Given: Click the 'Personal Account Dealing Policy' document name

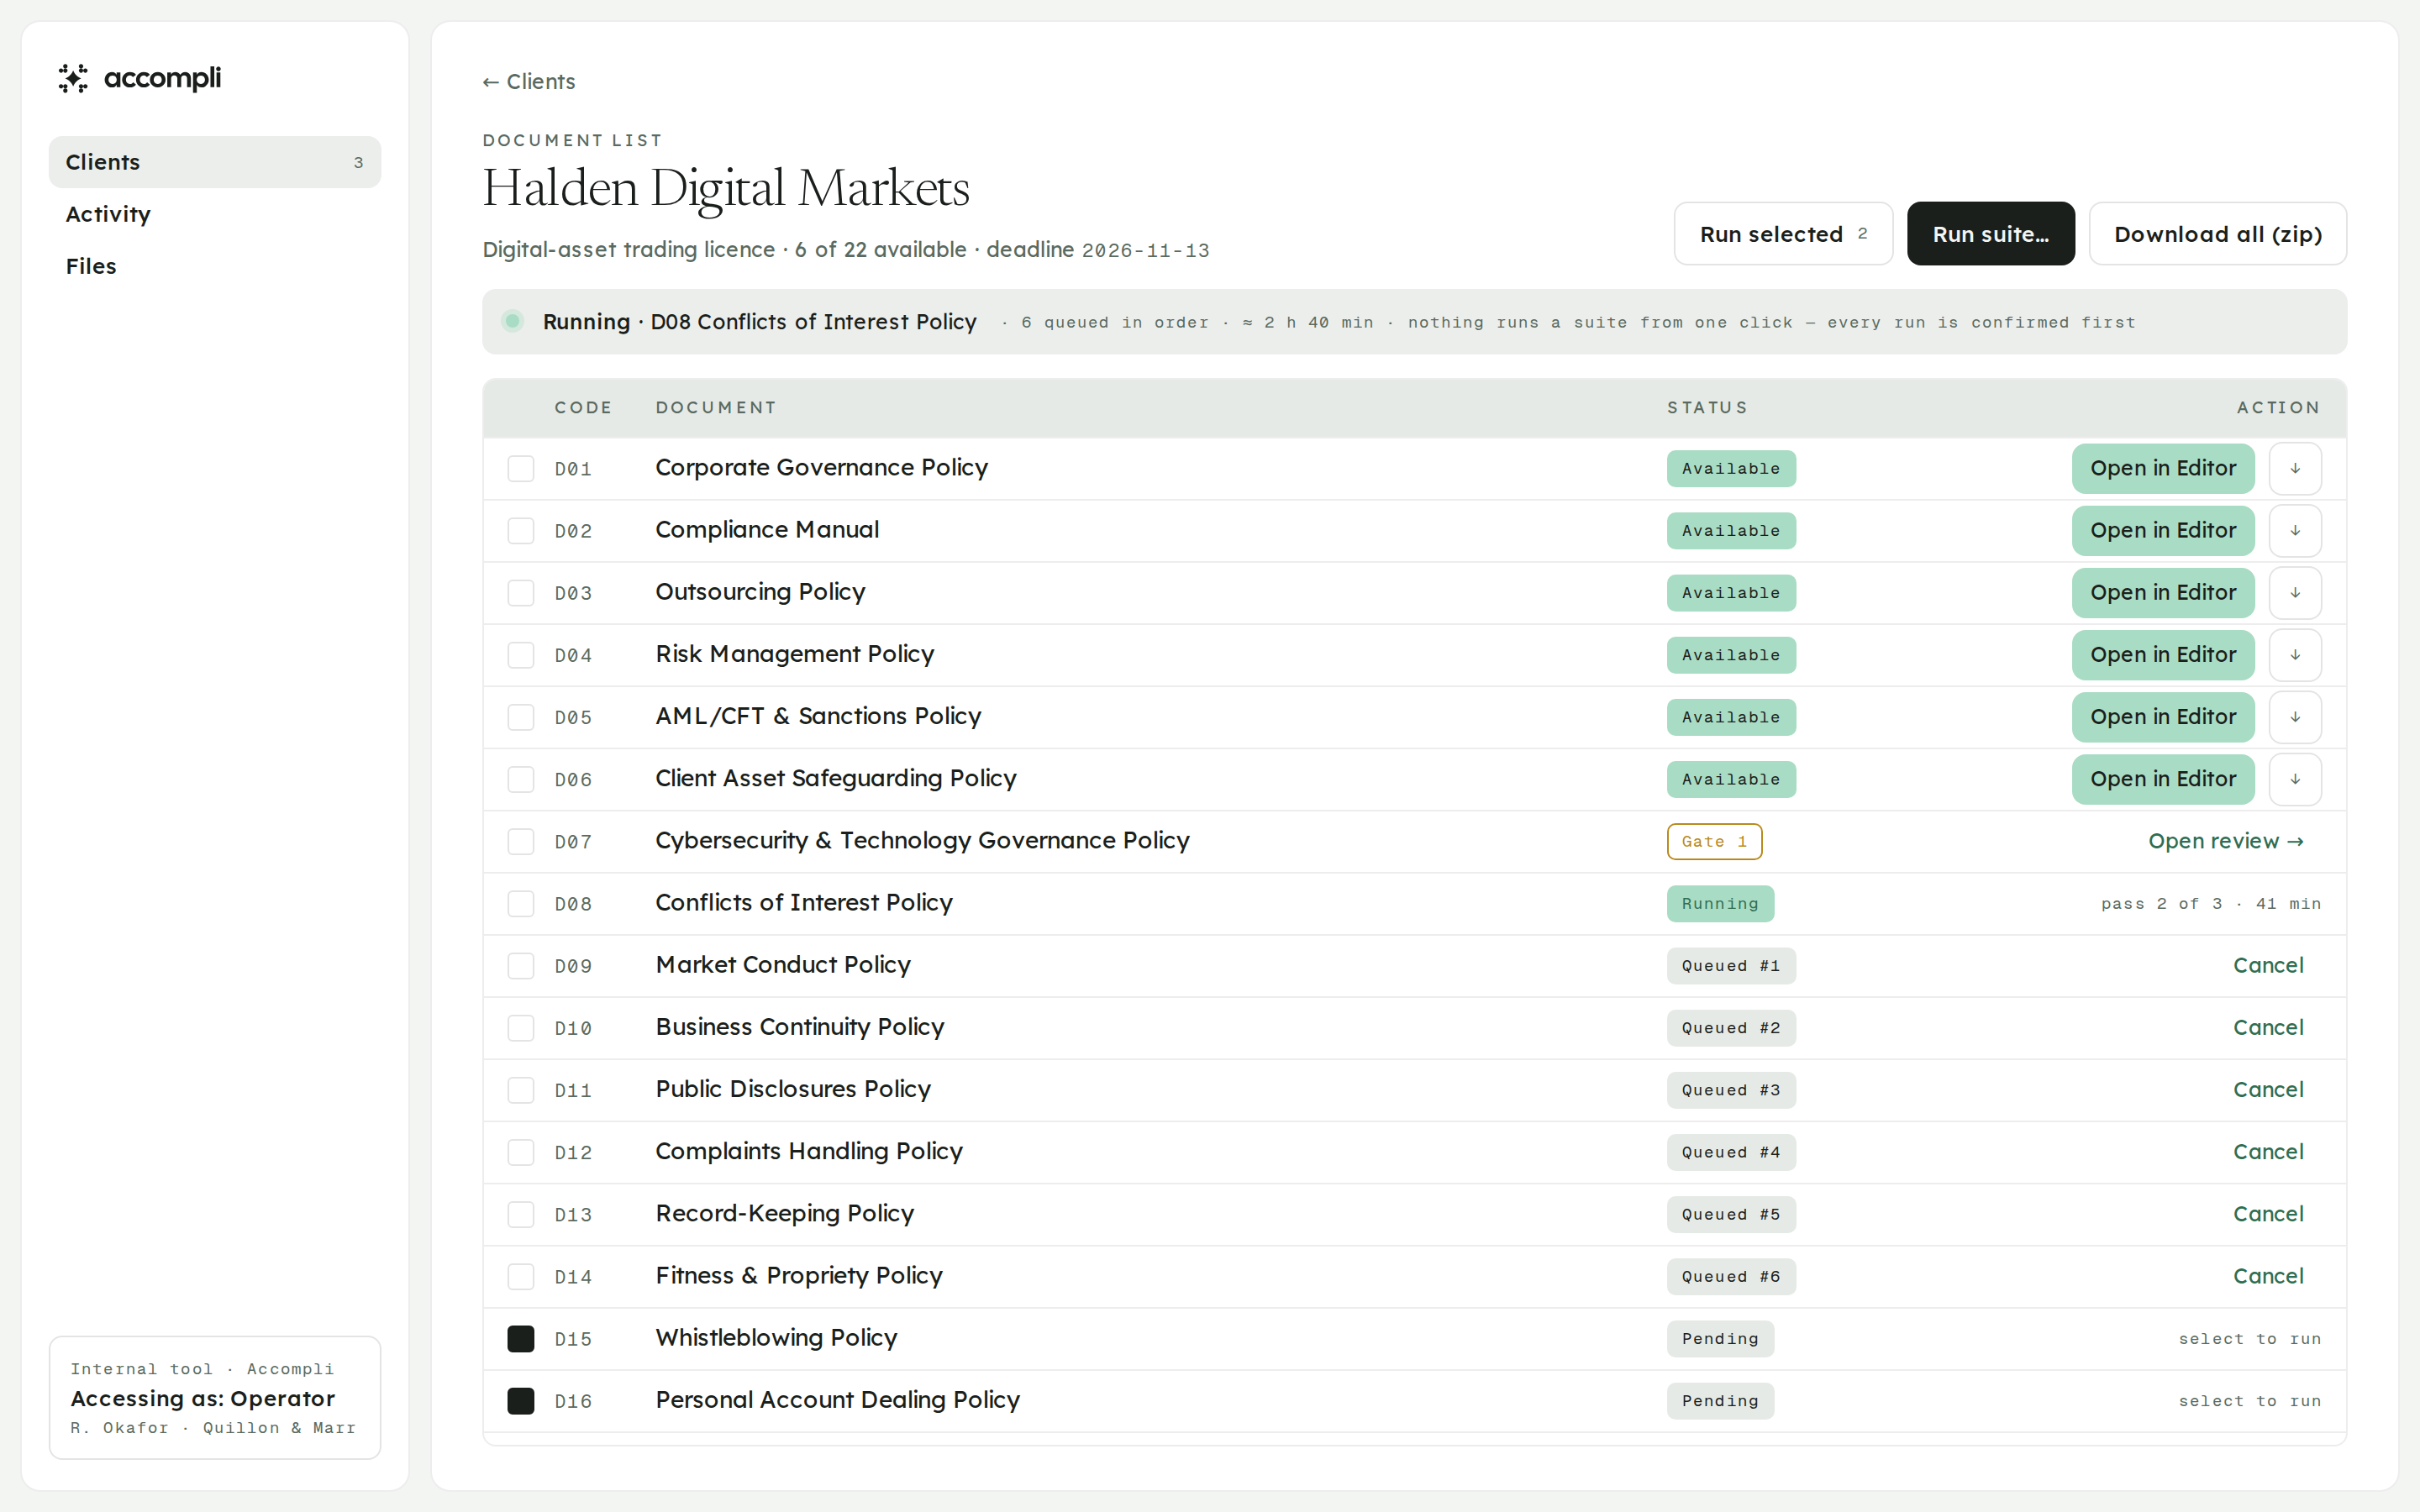Looking at the screenshot, I should 837,1400.
